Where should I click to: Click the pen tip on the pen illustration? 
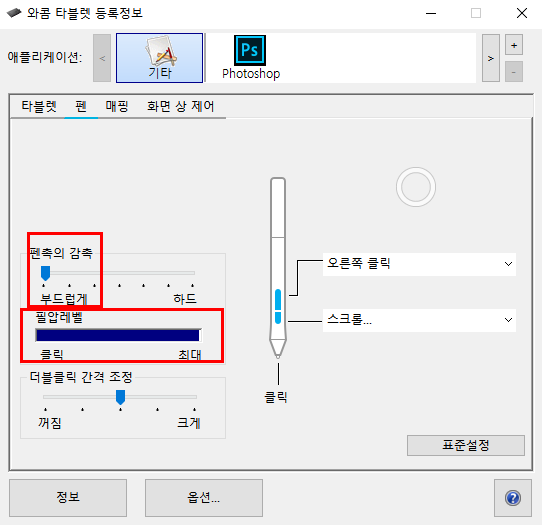pyautogui.click(x=278, y=349)
